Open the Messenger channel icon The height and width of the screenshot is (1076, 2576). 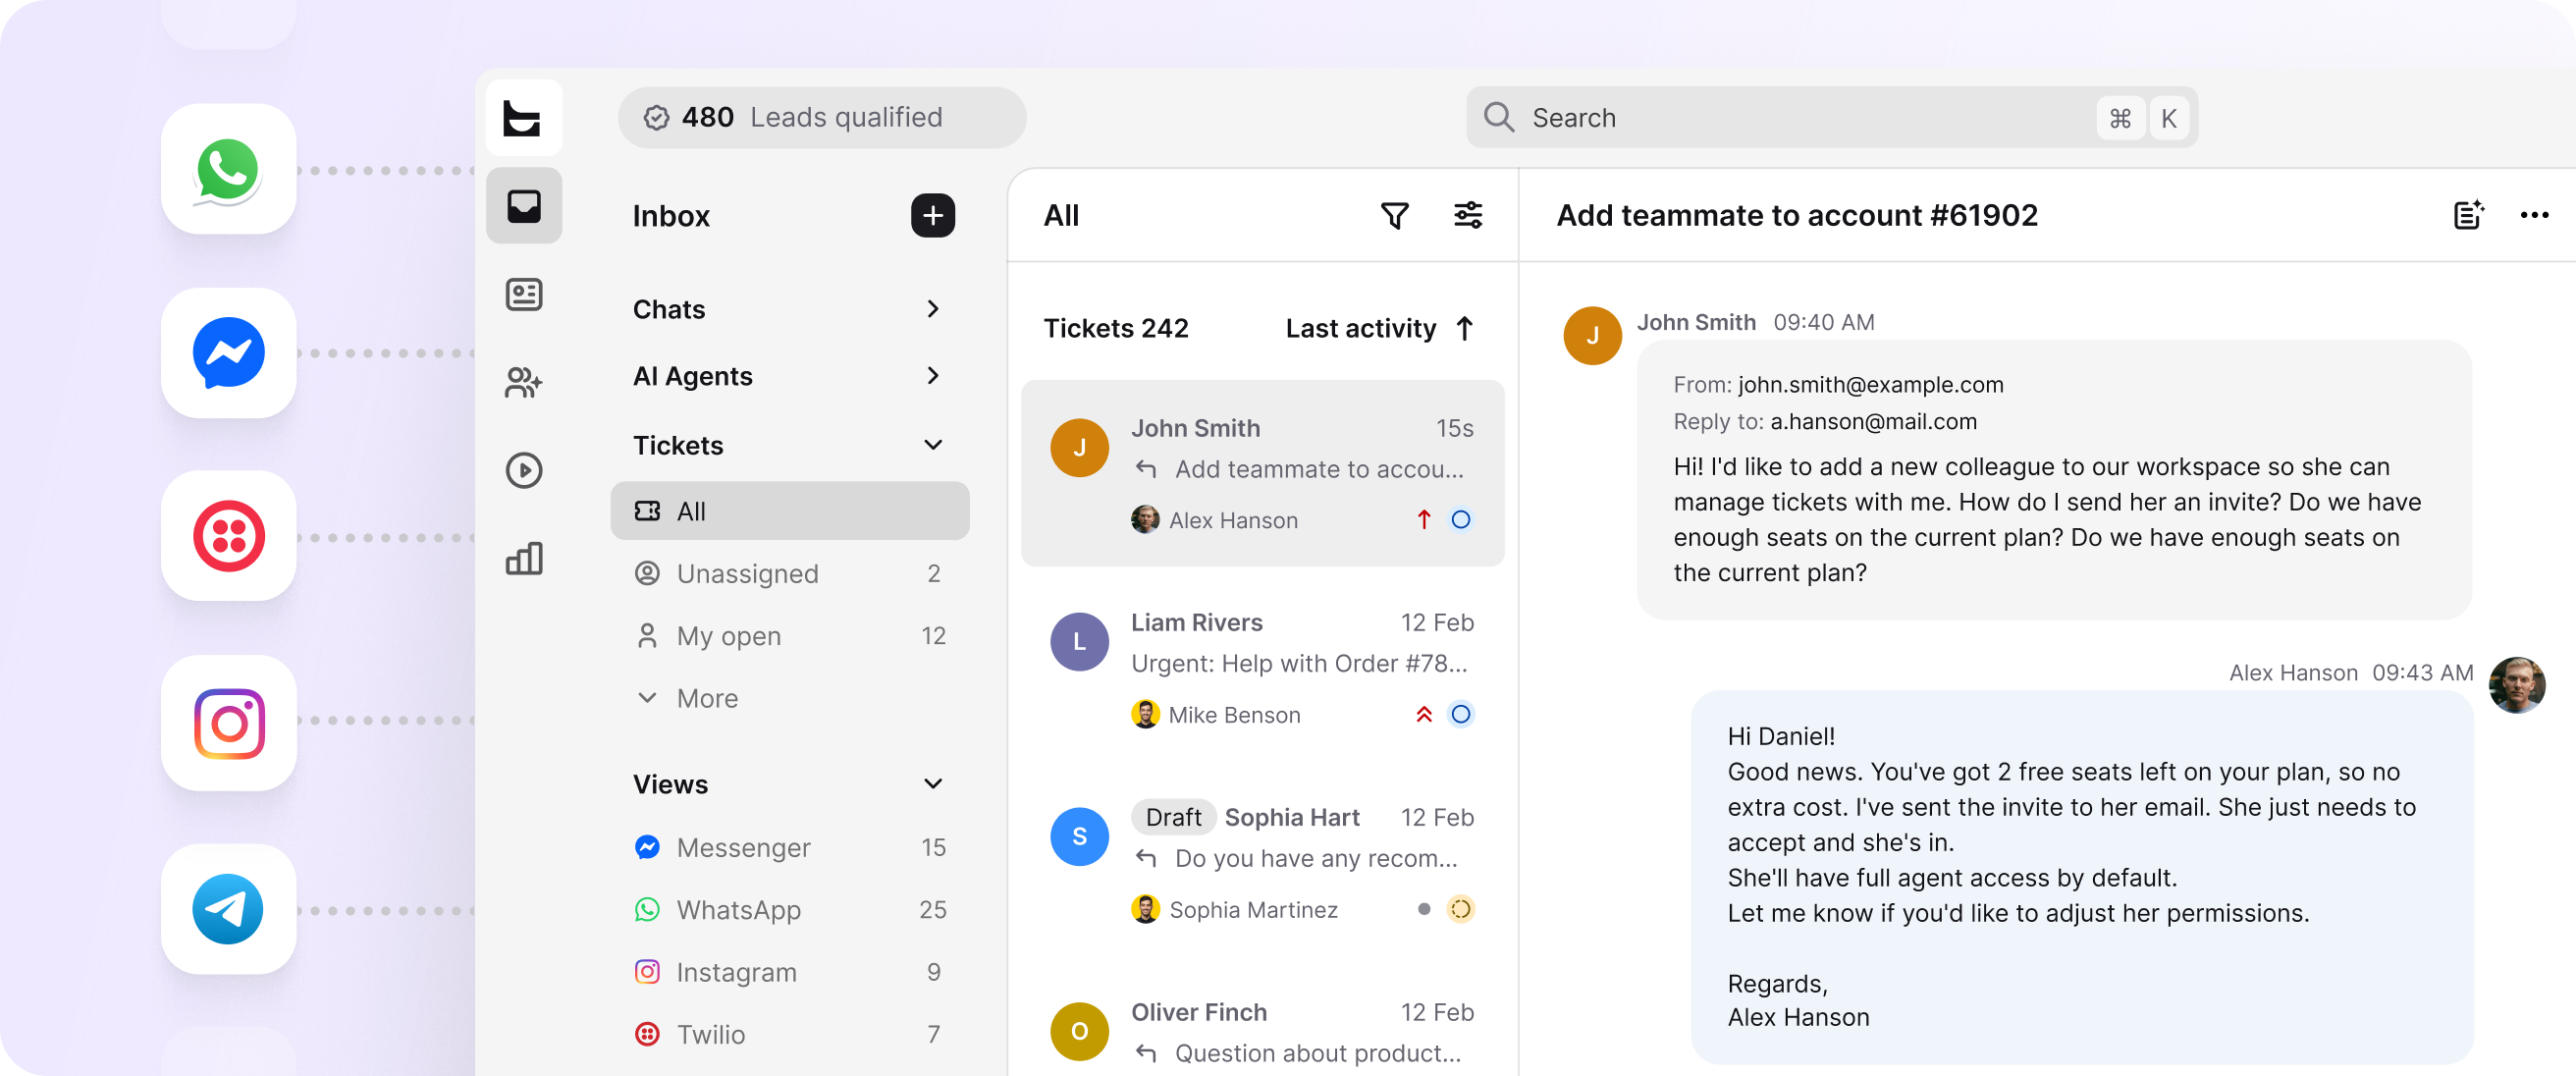pyautogui.click(x=228, y=353)
